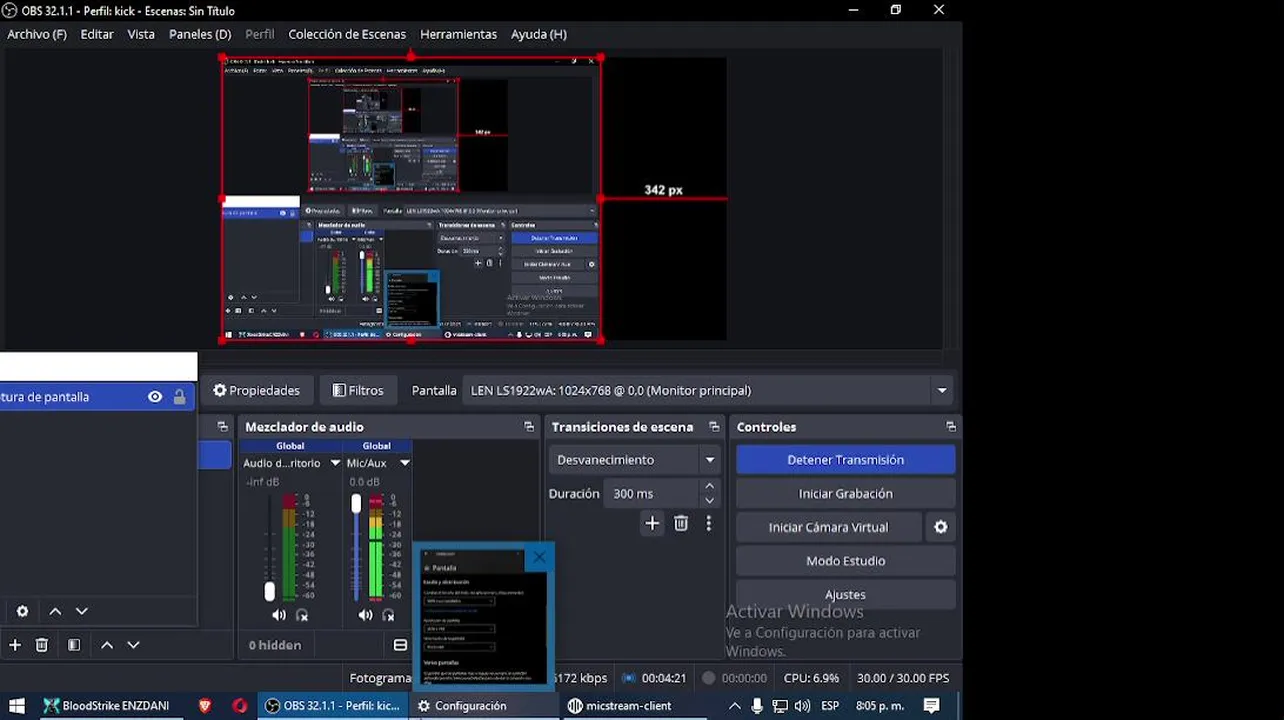Click Iniciar Grabación button

pyautogui.click(x=846, y=494)
